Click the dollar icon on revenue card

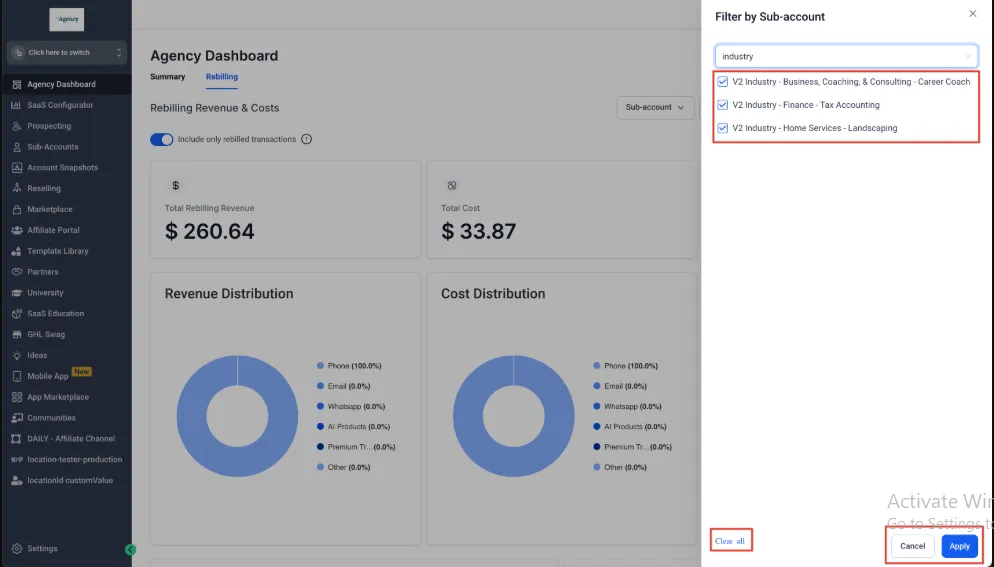(x=176, y=185)
